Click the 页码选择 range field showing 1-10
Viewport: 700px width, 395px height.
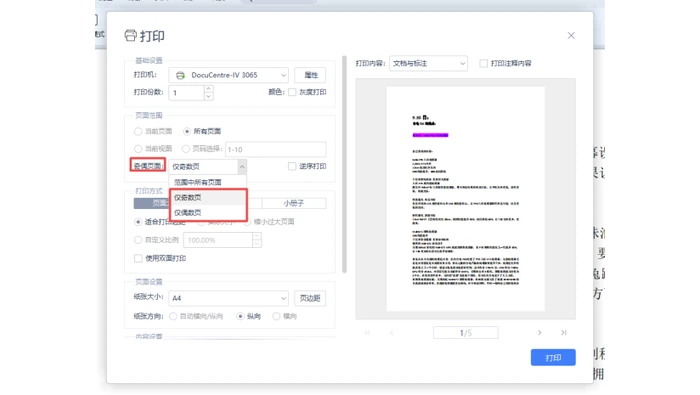click(275, 150)
